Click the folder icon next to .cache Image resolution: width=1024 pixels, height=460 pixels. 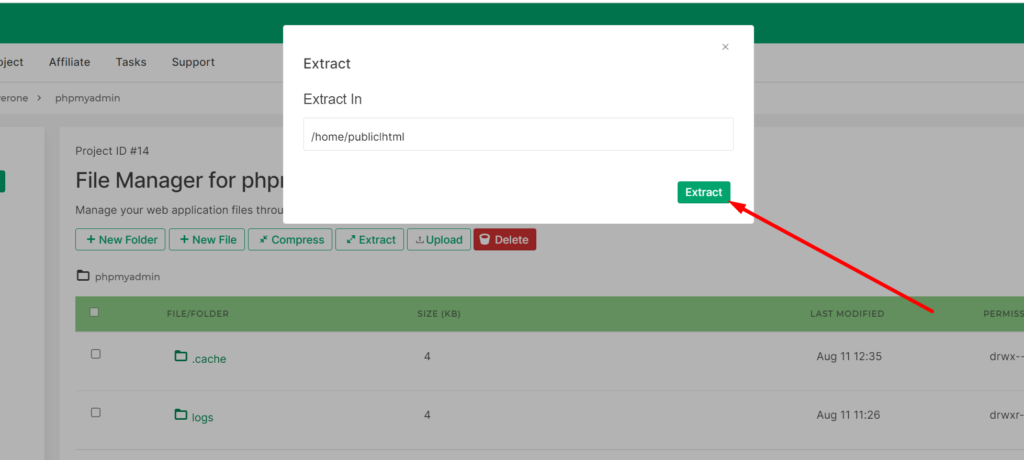coord(181,356)
